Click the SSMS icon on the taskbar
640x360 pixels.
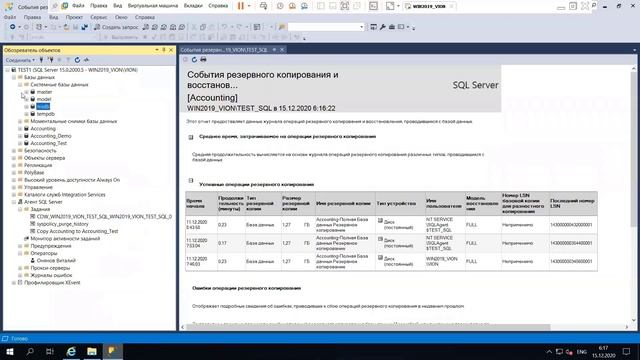pos(112,351)
